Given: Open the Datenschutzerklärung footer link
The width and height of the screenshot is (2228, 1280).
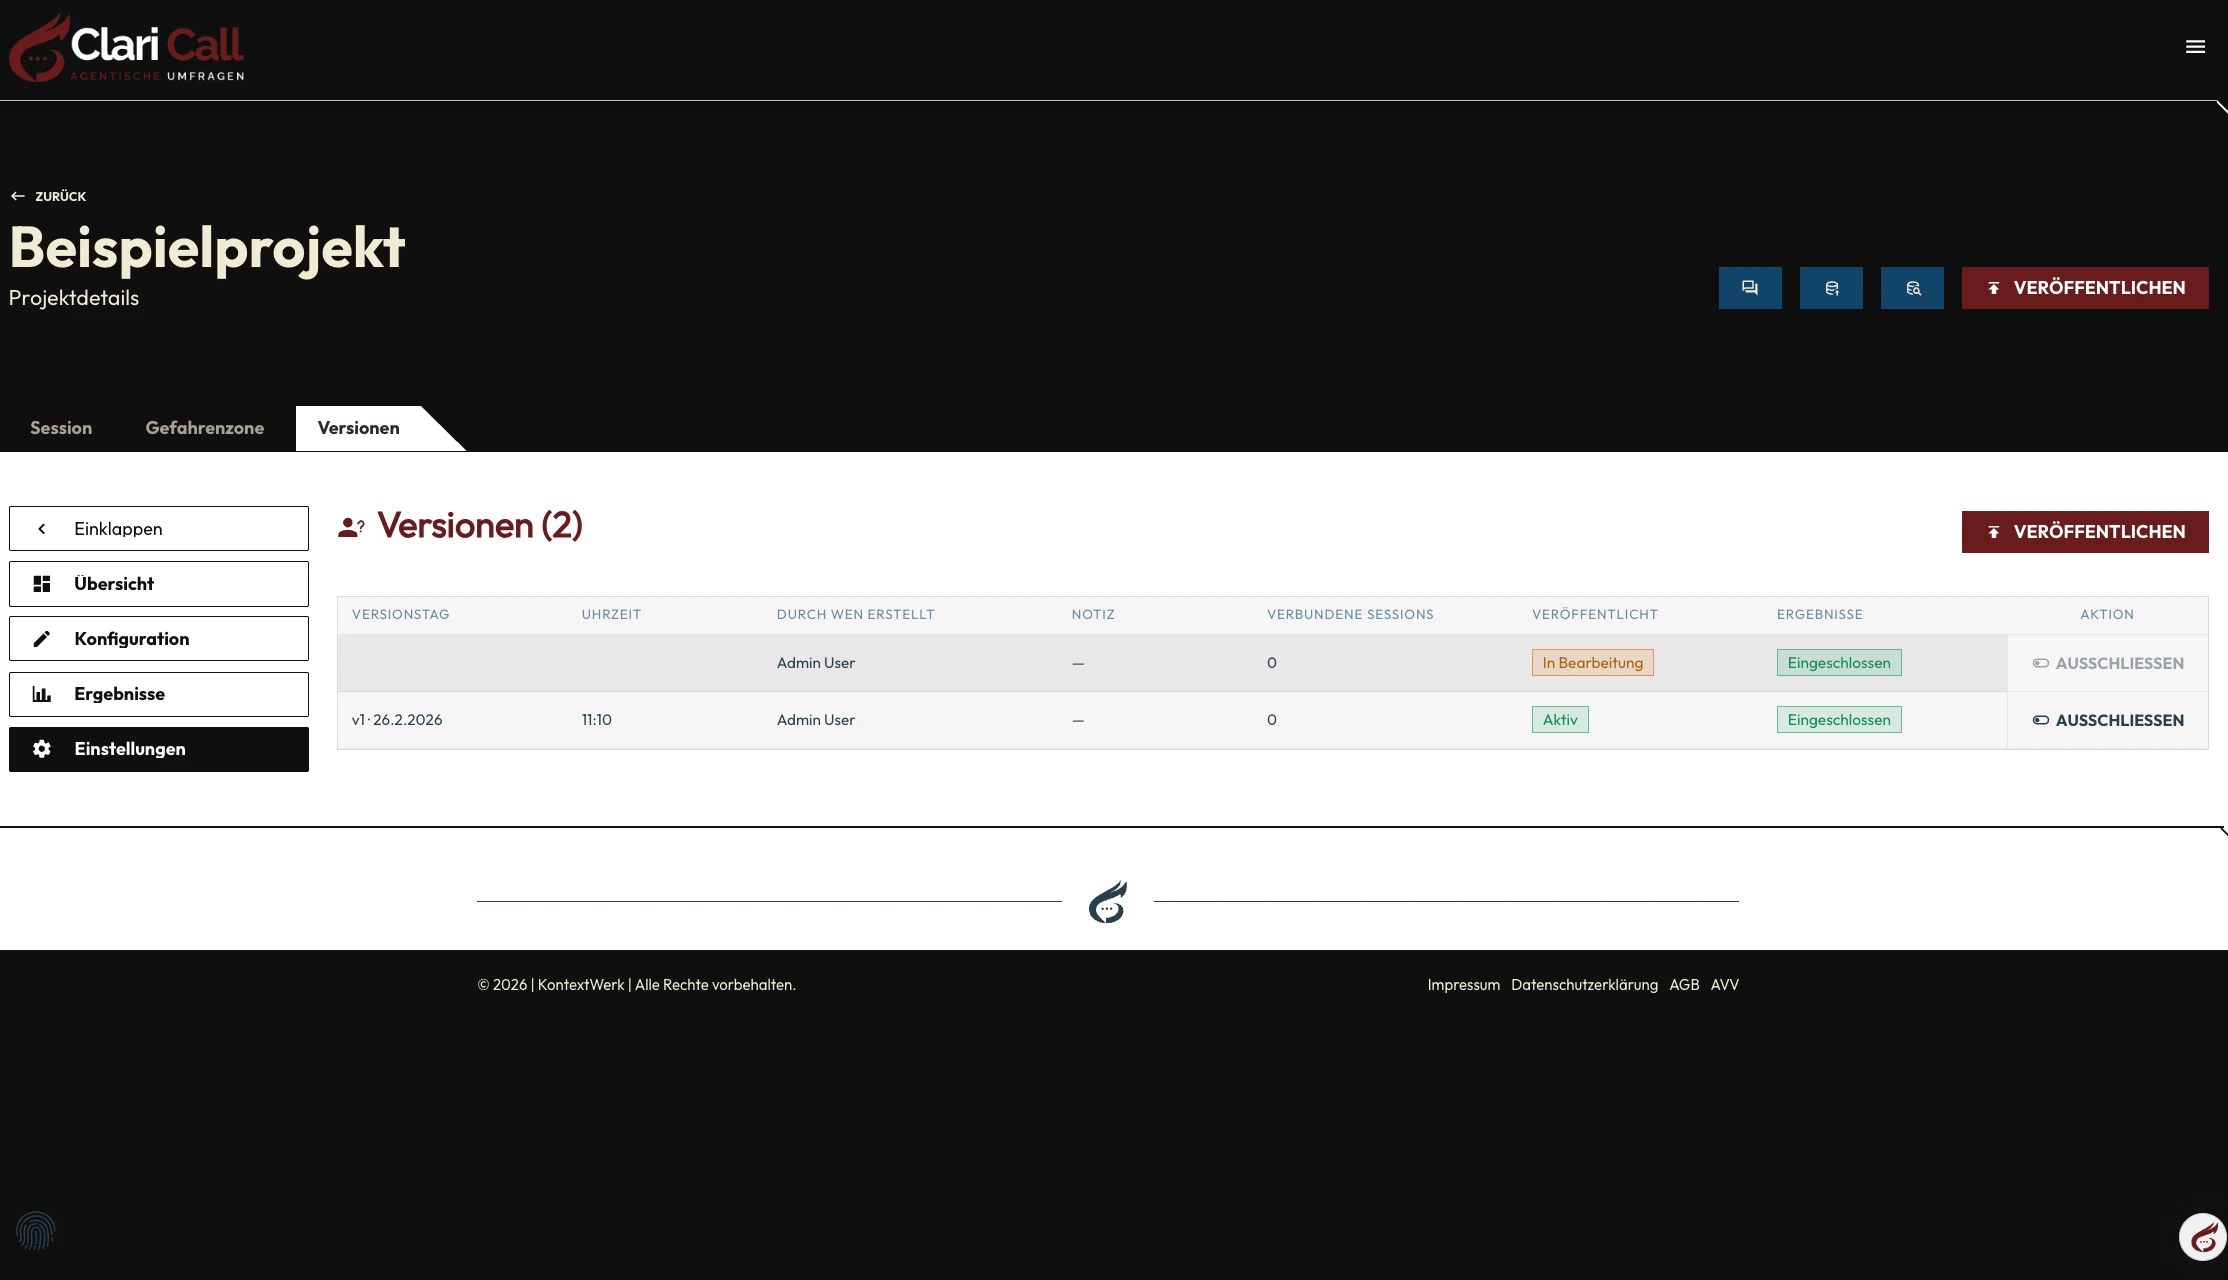Looking at the screenshot, I should pos(1584,985).
